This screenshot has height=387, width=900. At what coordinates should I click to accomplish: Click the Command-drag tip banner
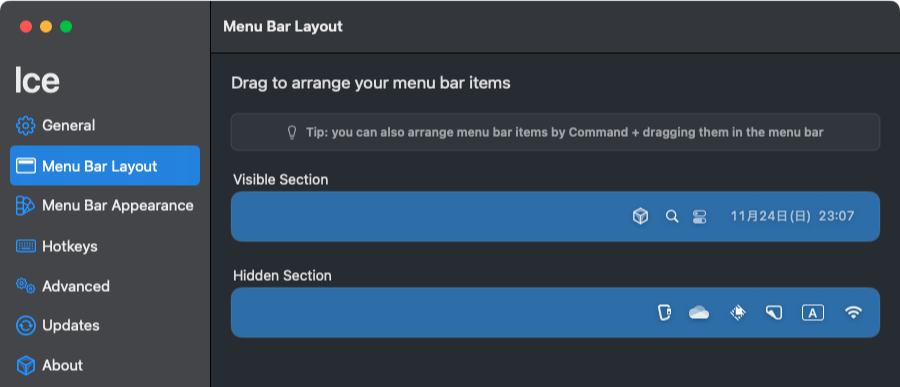(x=555, y=132)
